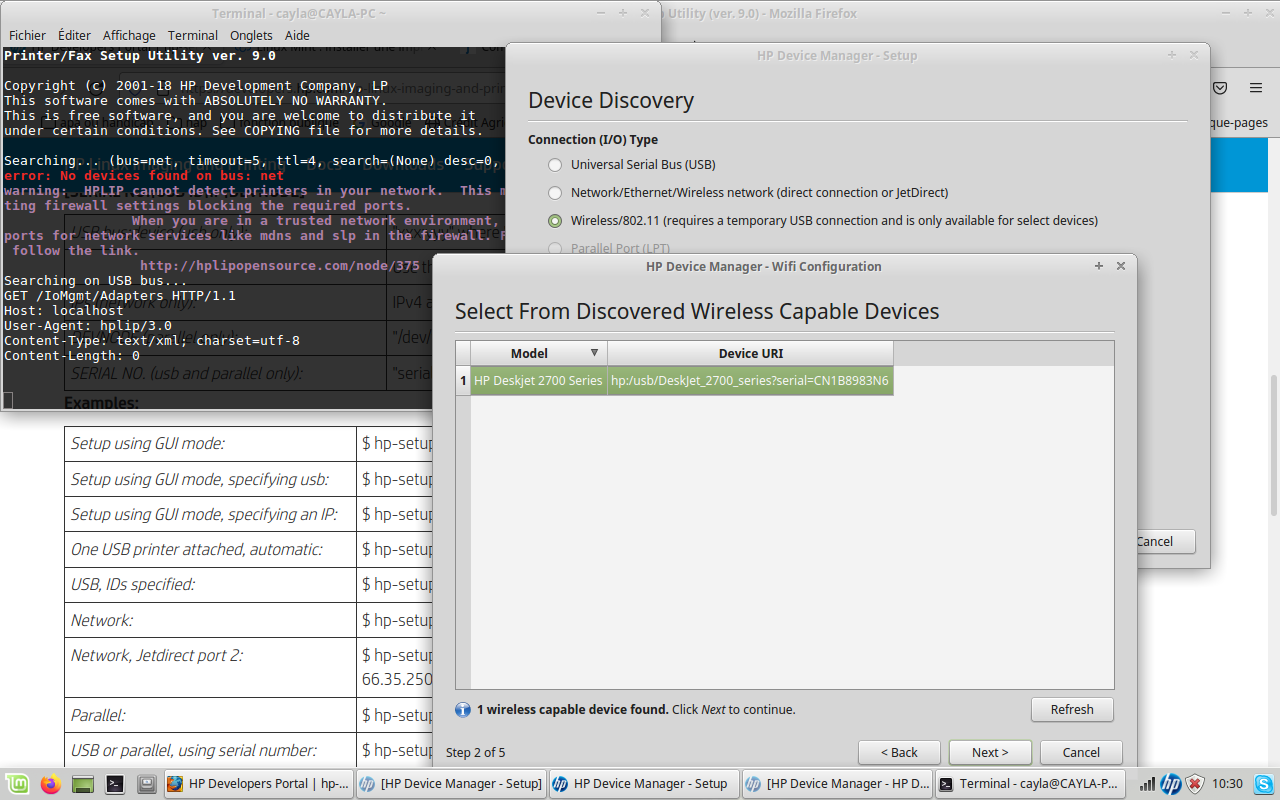Open the Terminal Fichier menu
The height and width of the screenshot is (800, 1280).
[27, 35]
